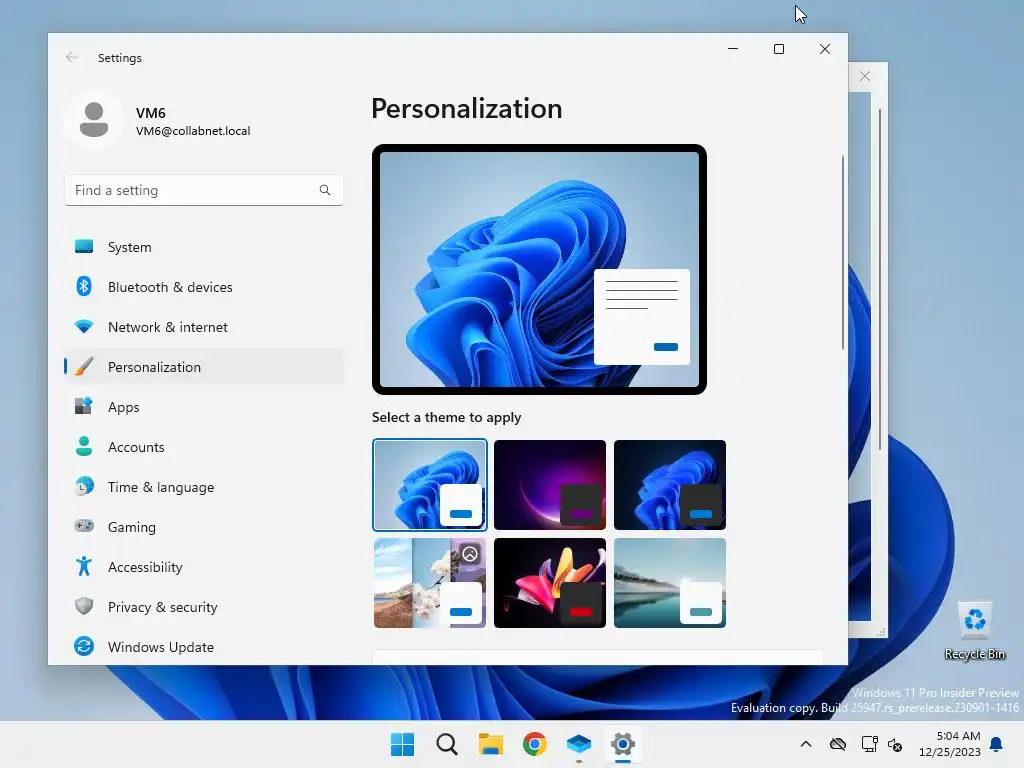
Task: Apply the purple Glow theme
Action: [550, 485]
